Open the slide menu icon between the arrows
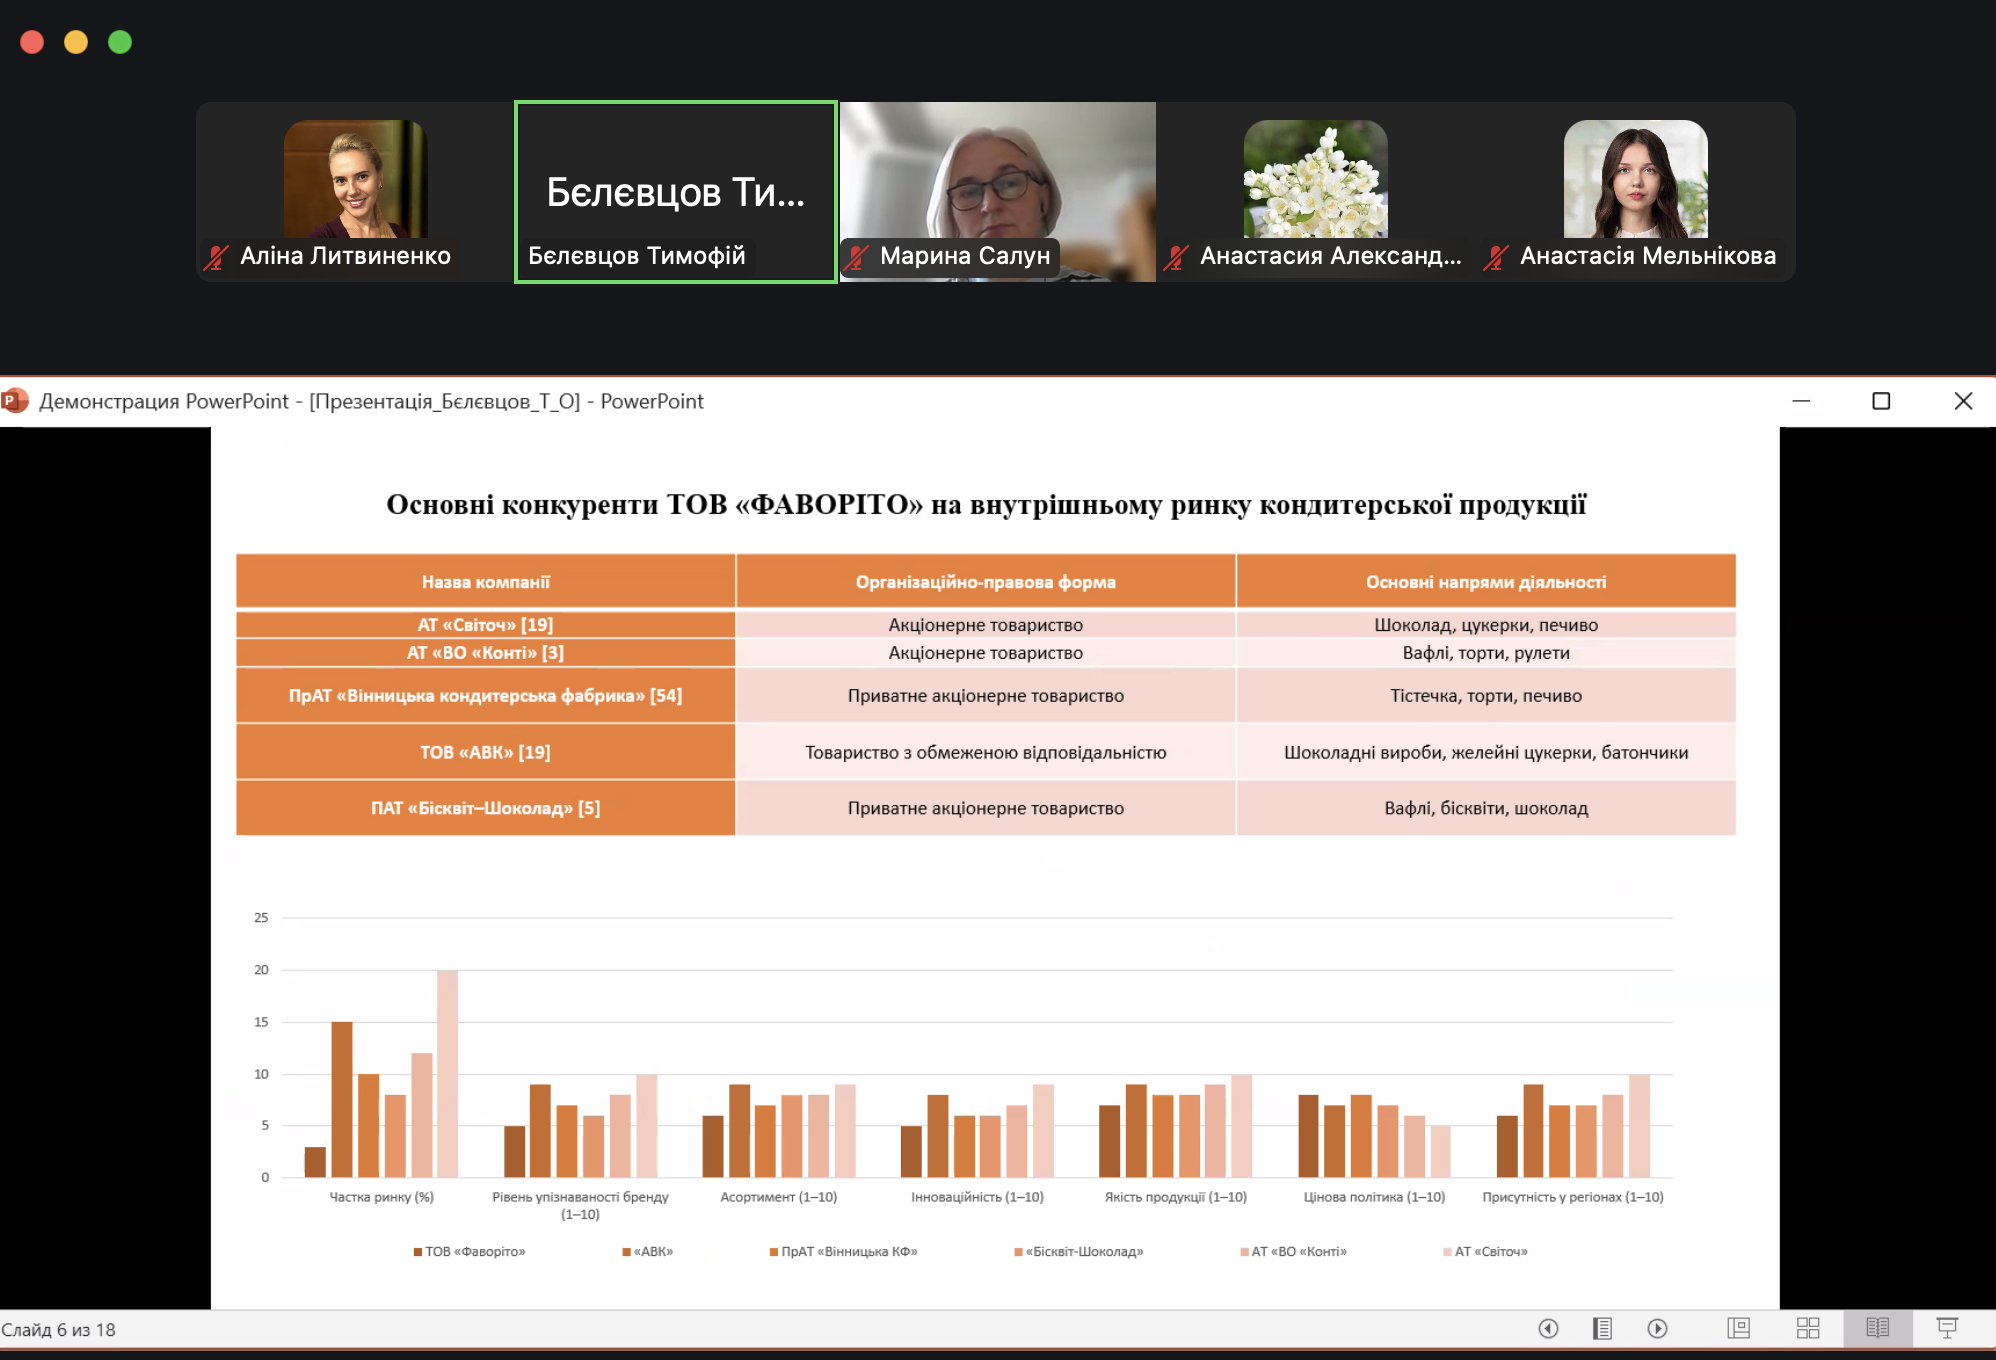Image resolution: width=1996 pixels, height=1360 pixels. [x=1602, y=1328]
